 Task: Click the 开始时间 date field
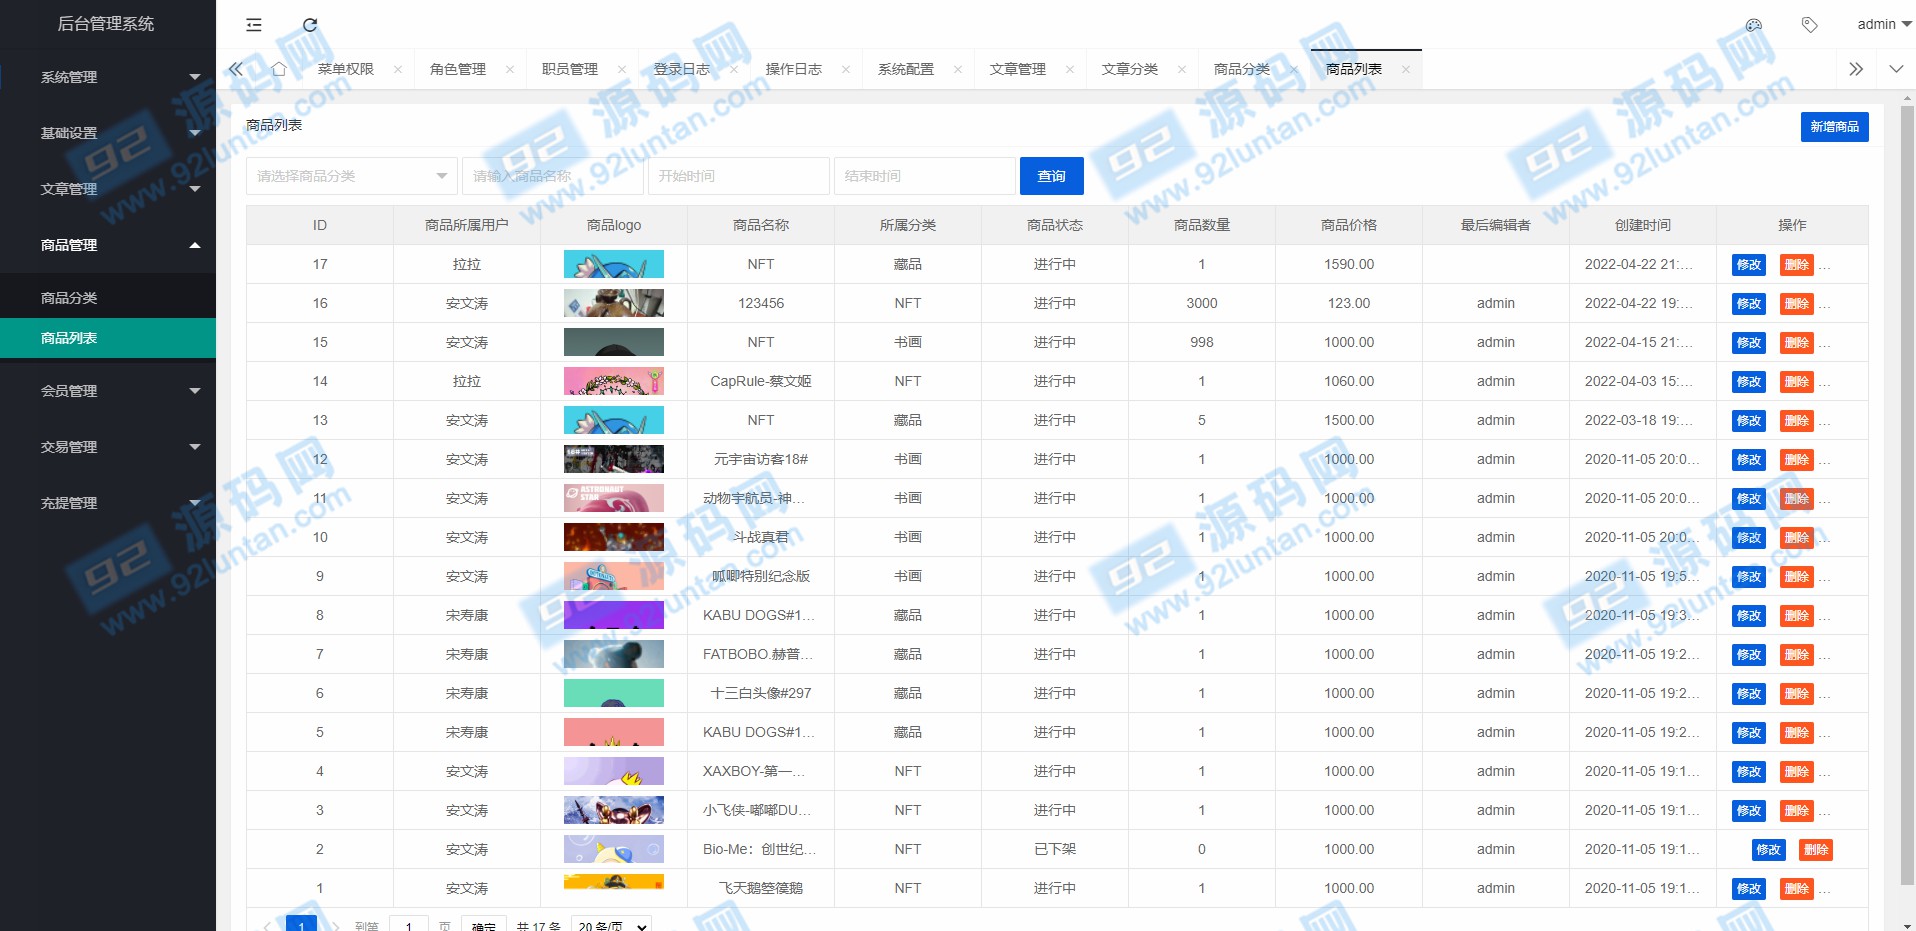pyautogui.click(x=738, y=176)
